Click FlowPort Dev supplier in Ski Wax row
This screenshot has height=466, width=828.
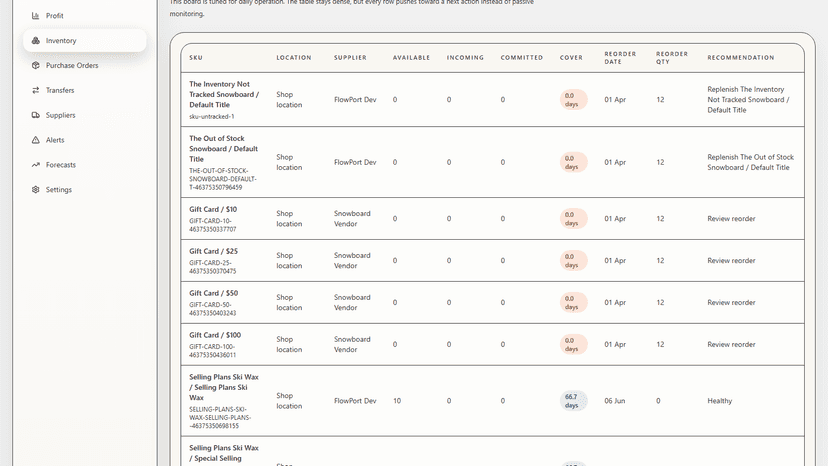point(355,401)
